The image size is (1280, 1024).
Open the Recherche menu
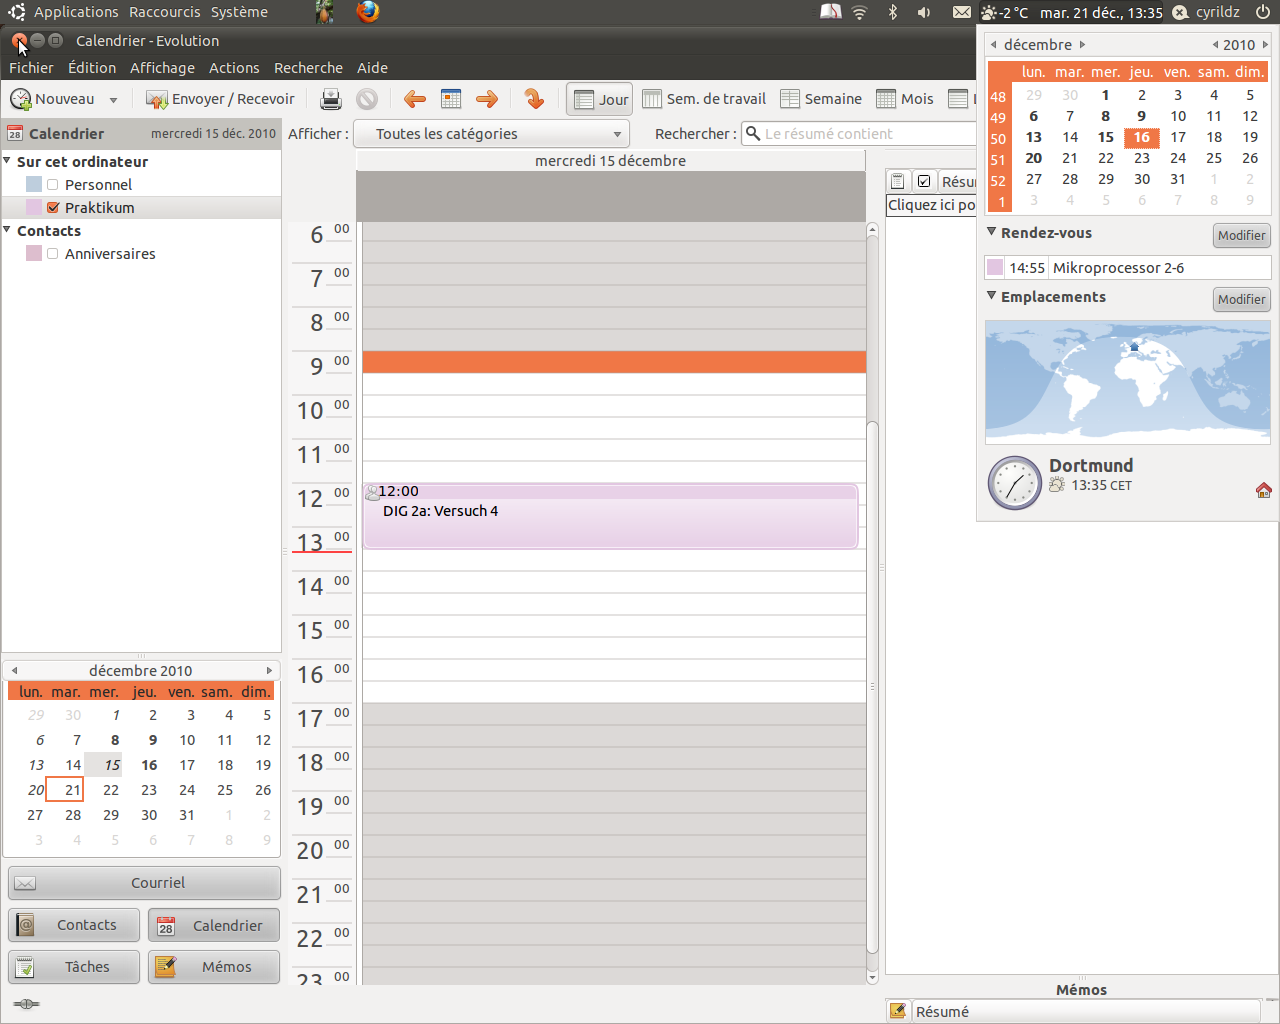(x=308, y=68)
